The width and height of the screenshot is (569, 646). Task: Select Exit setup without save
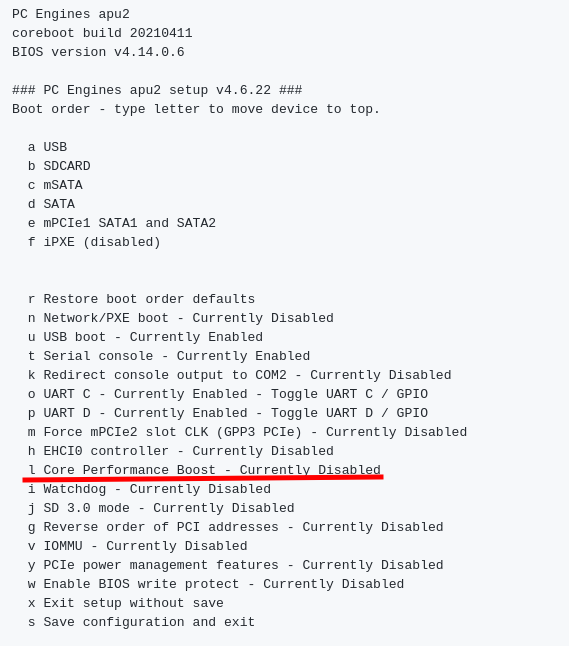pos(126,603)
